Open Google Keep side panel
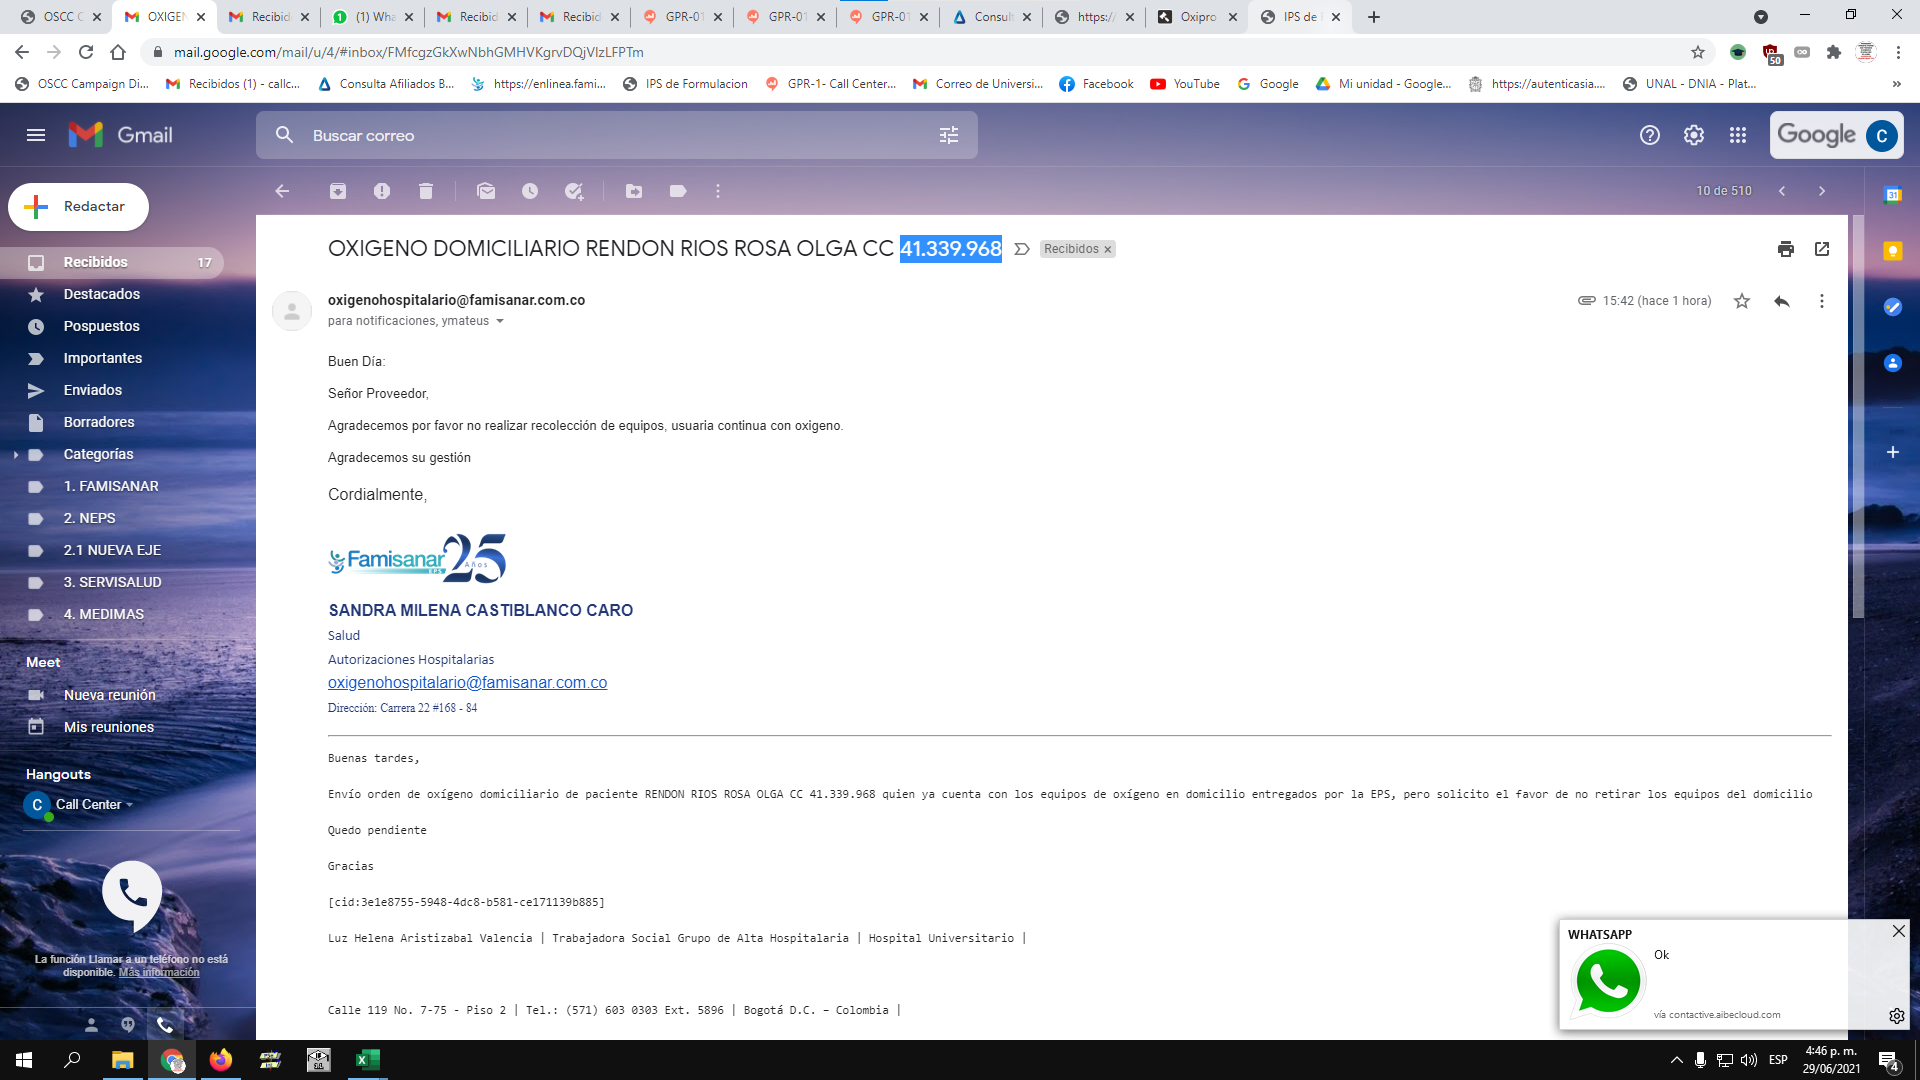This screenshot has height=1080, width=1920. (x=1893, y=251)
